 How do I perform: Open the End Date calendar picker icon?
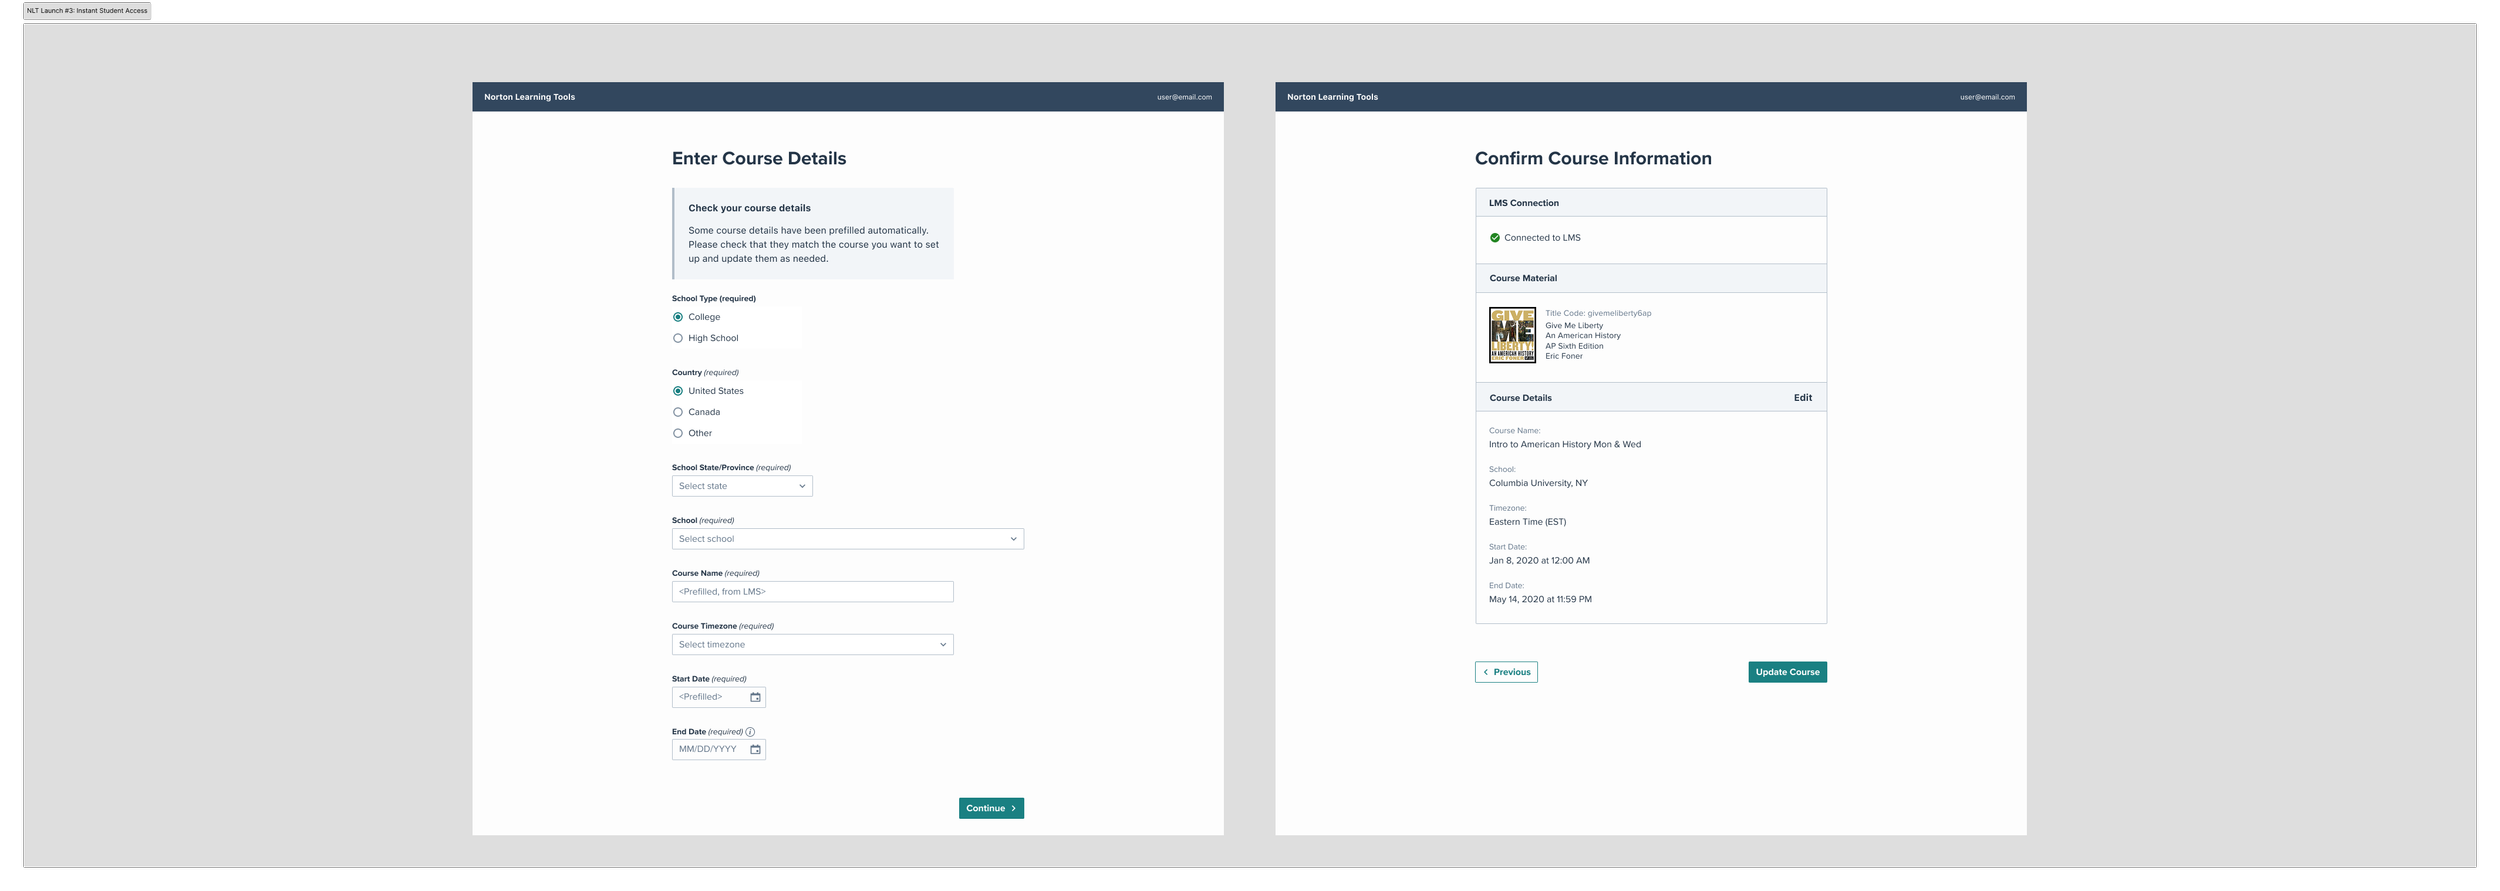[755, 750]
